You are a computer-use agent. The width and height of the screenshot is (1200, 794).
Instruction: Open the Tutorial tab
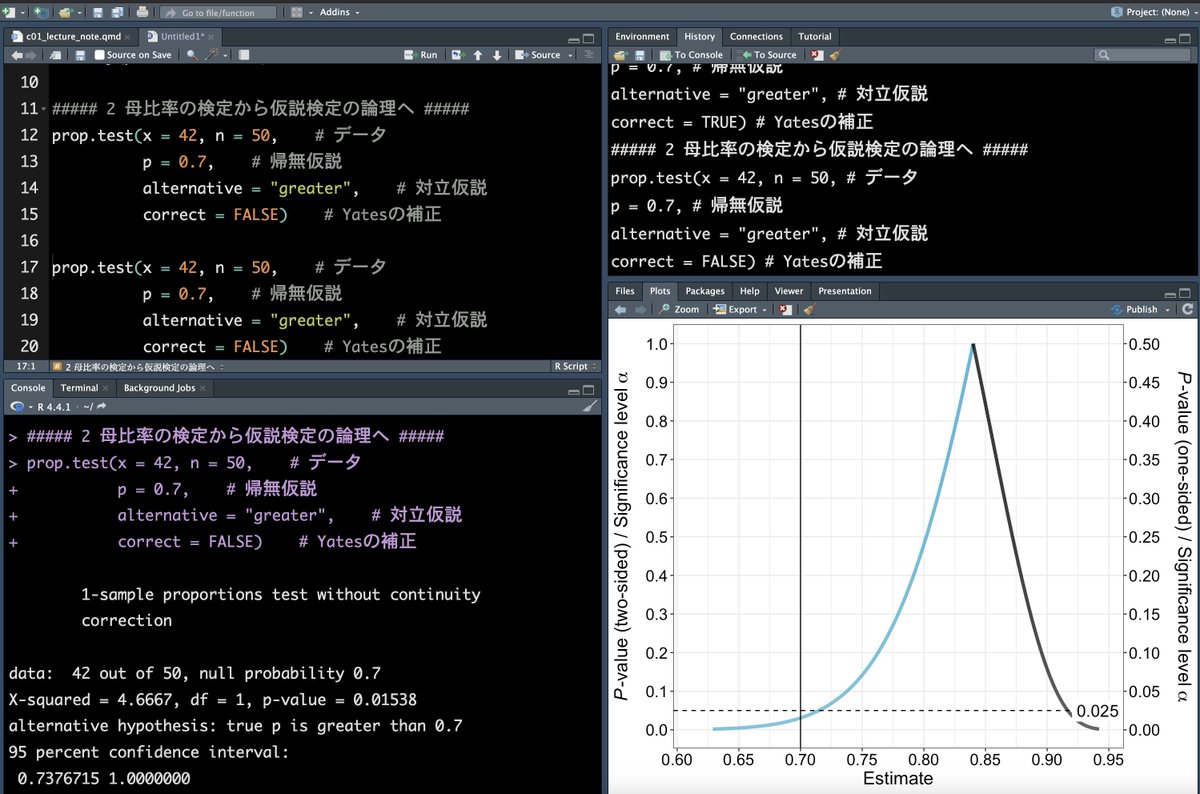(x=815, y=36)
